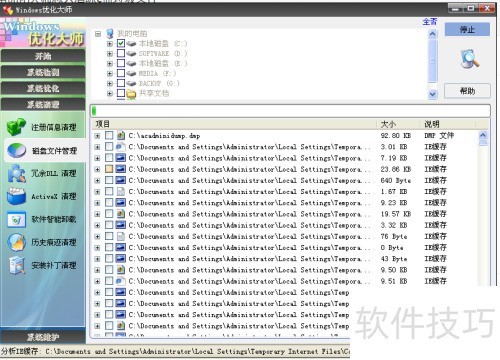Open 历史痕迹清理 history cleanup icon

(x=16, y=242)
